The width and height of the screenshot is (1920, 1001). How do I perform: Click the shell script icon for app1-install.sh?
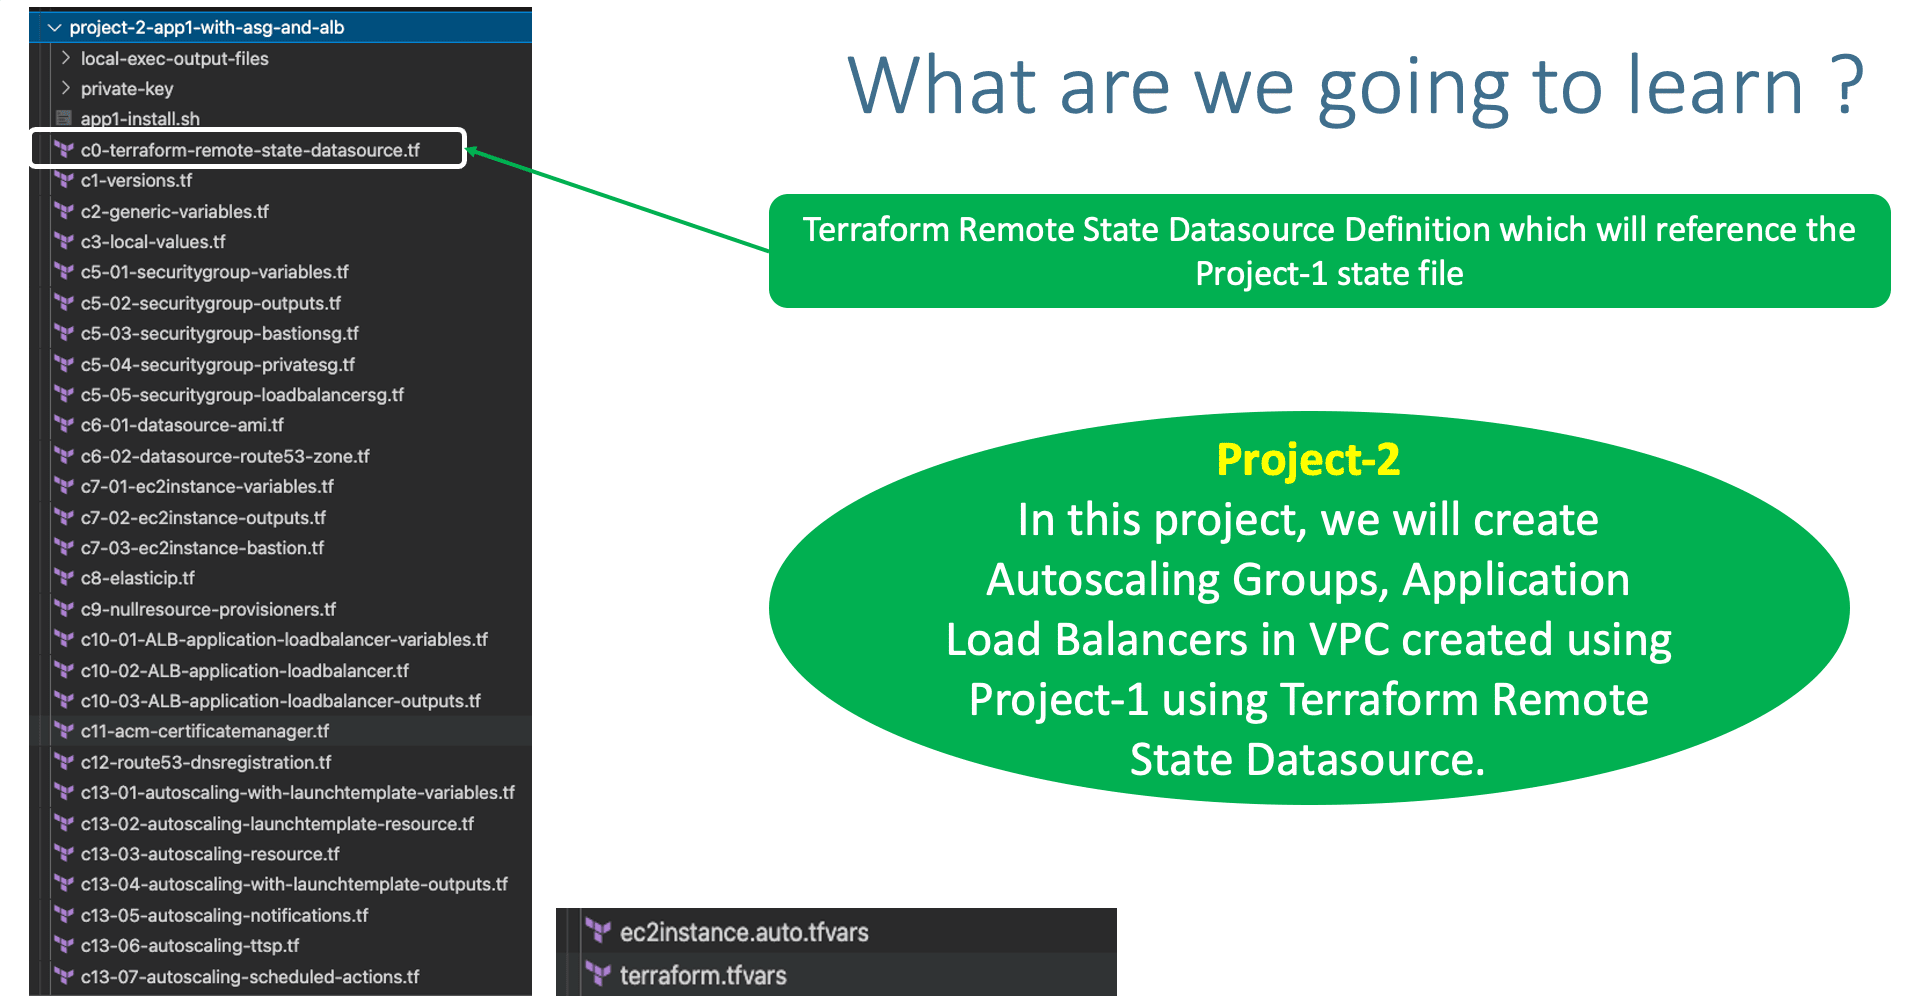click(64, 118)
